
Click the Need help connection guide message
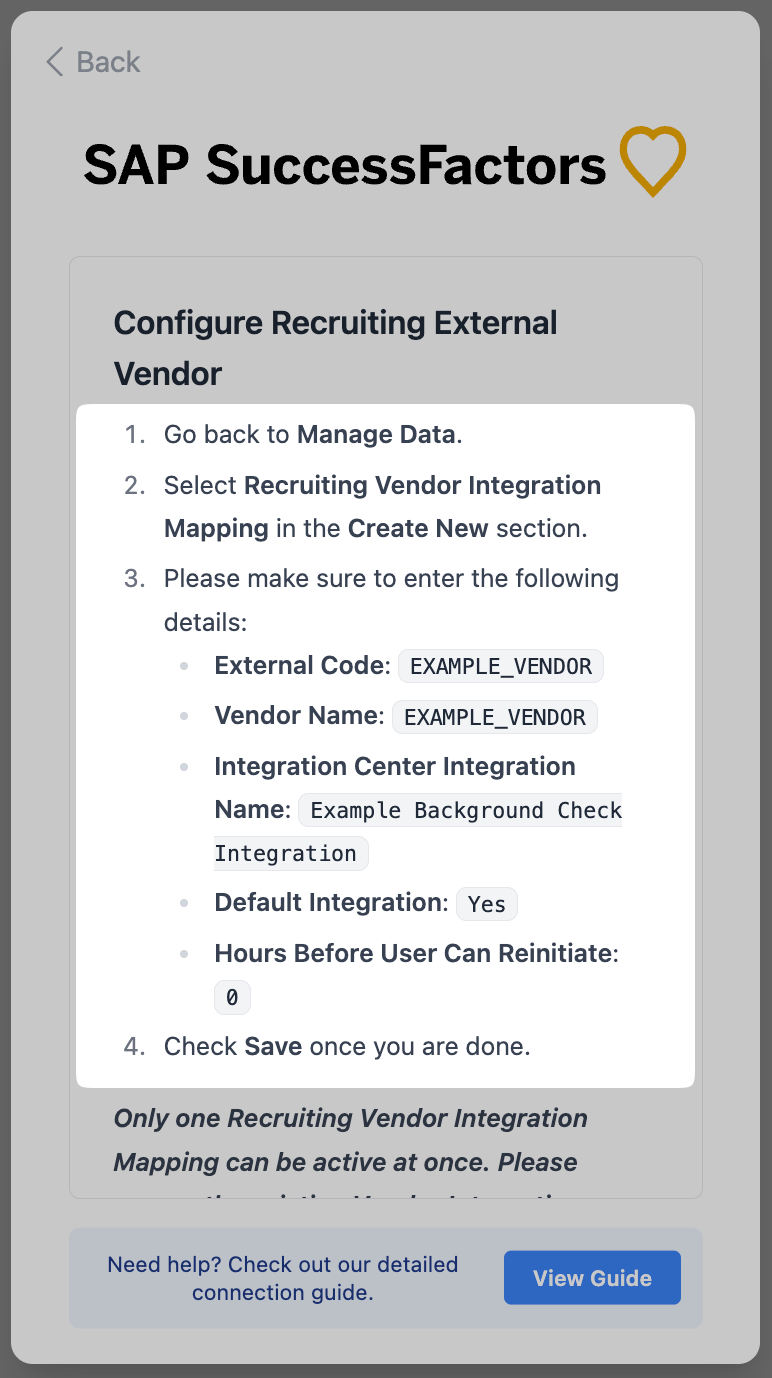pyautogui.click(x=283, y=1278)
